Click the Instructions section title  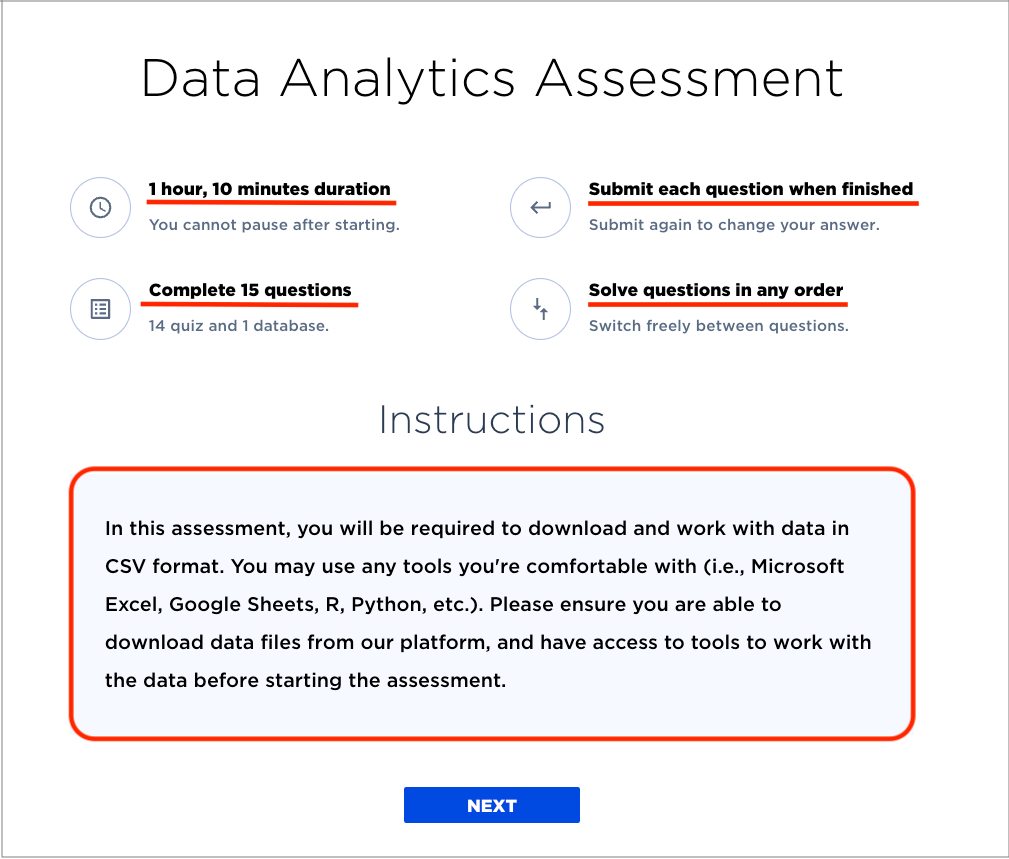491,420
